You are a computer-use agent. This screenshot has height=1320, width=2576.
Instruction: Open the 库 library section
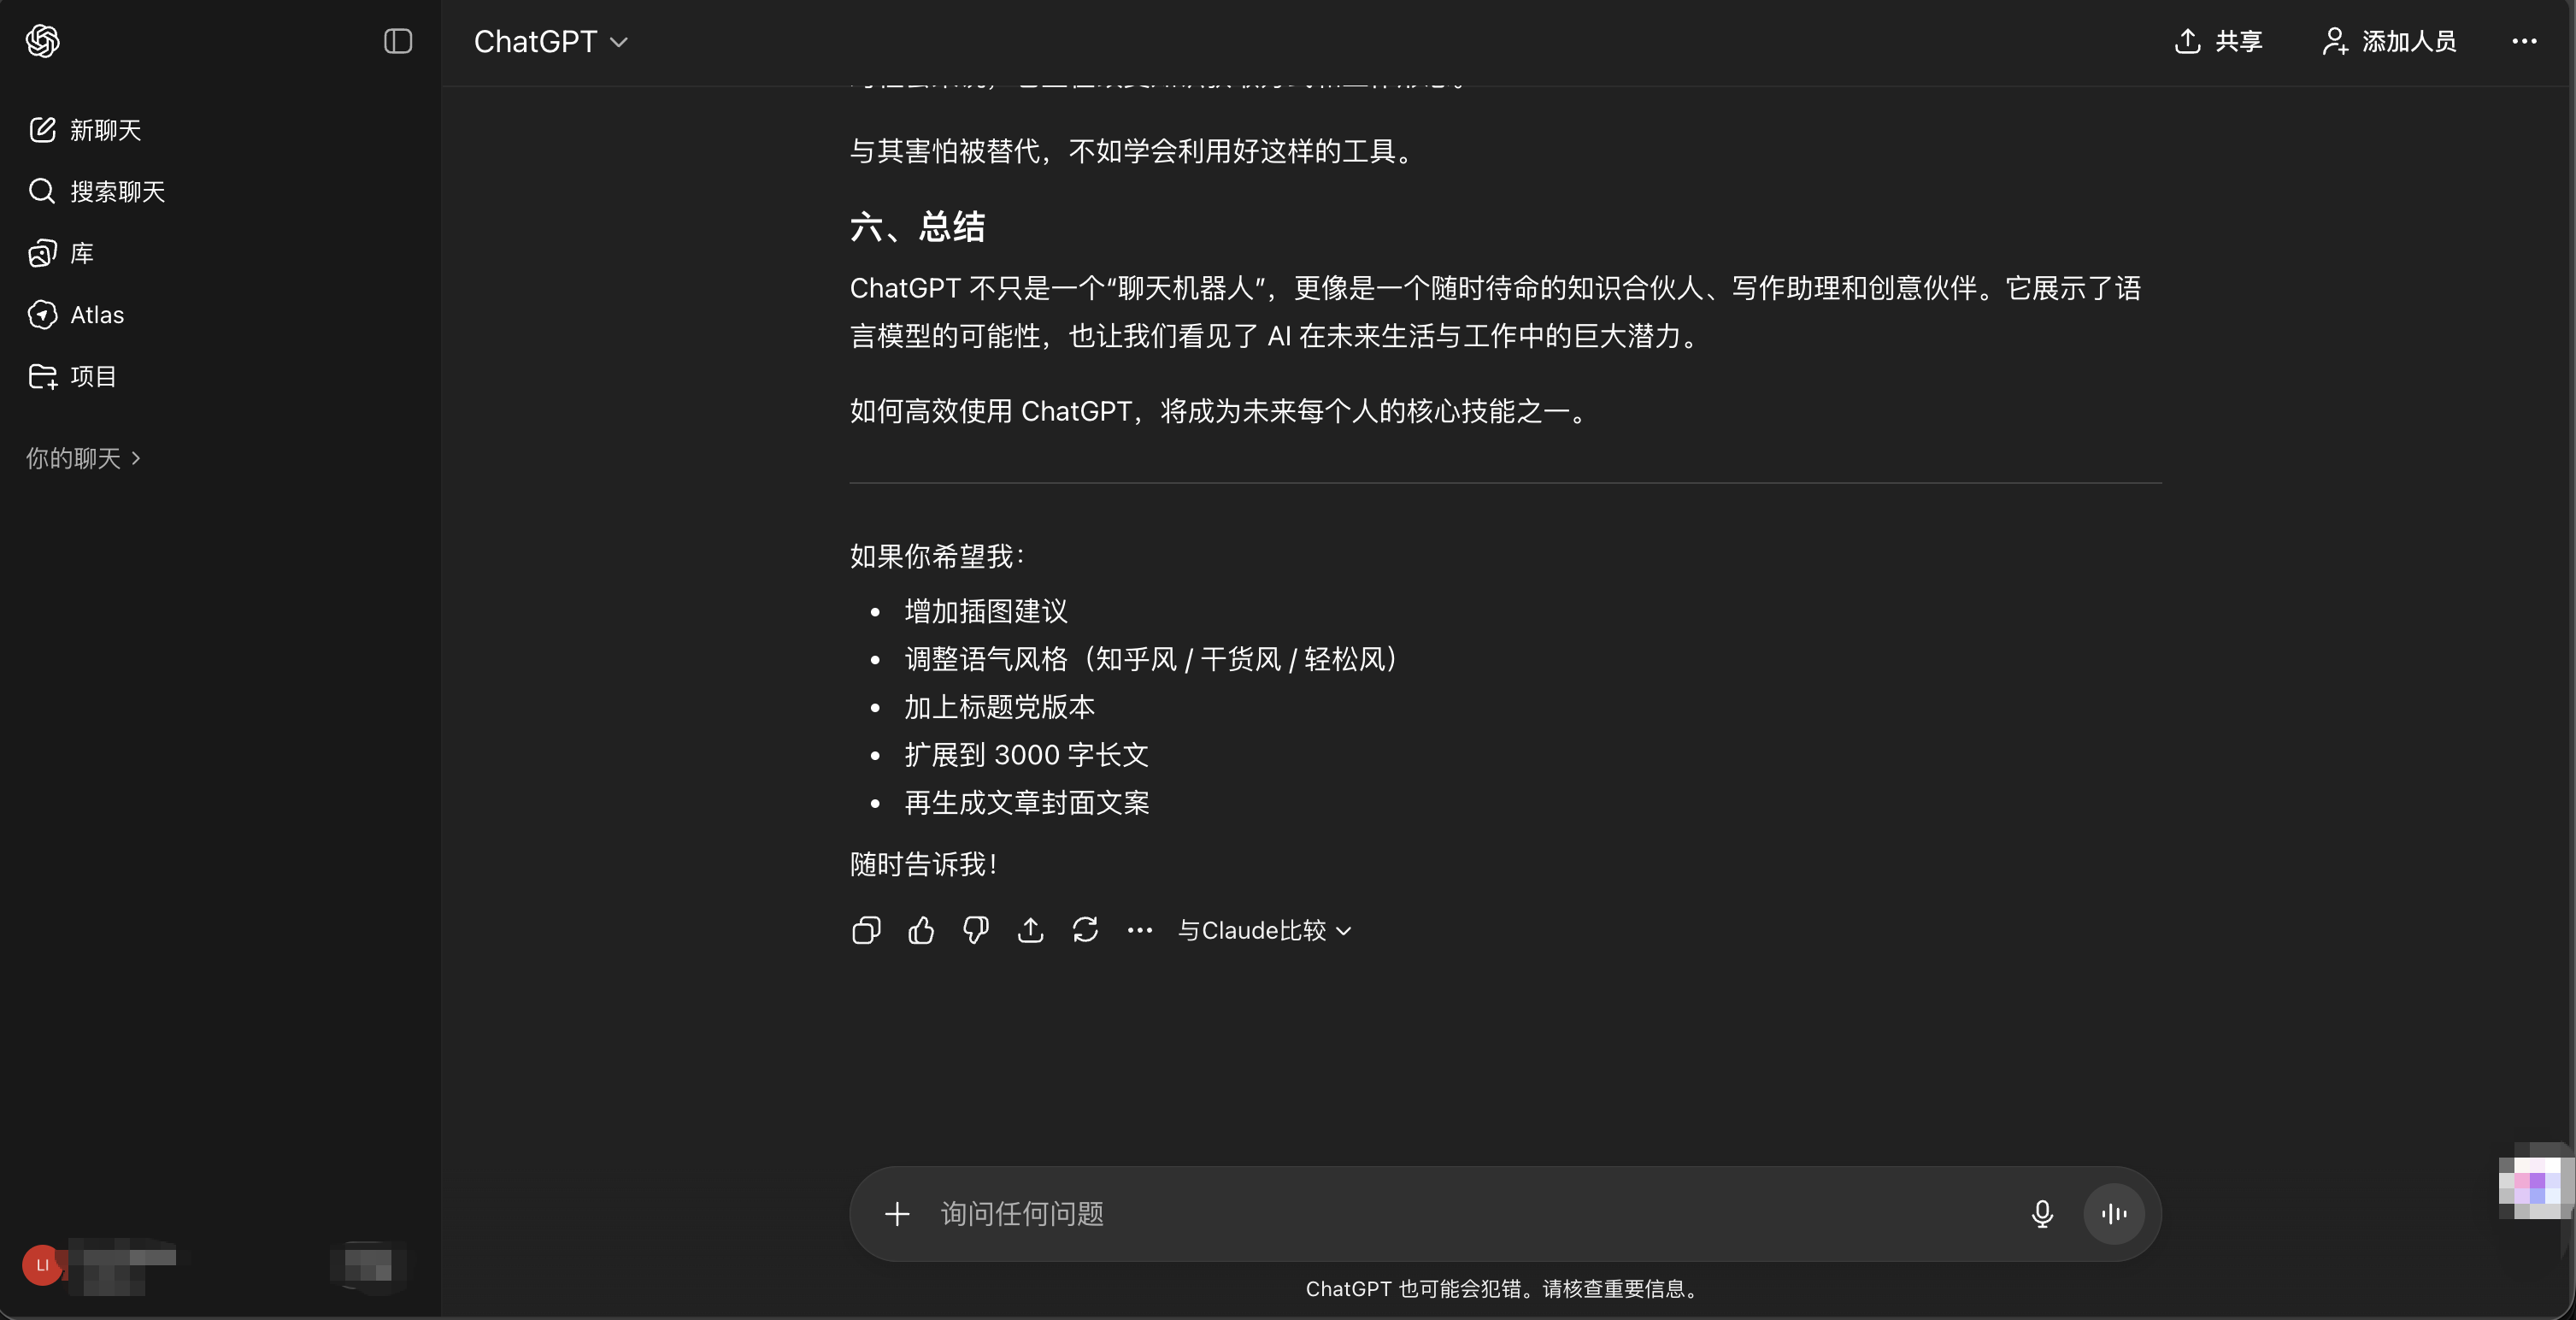pos(81,253)
